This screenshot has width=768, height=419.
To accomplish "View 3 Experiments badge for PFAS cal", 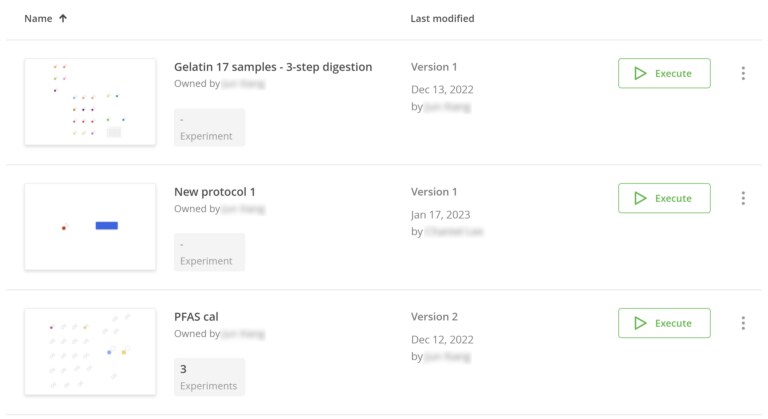I will tap(209, 376).
